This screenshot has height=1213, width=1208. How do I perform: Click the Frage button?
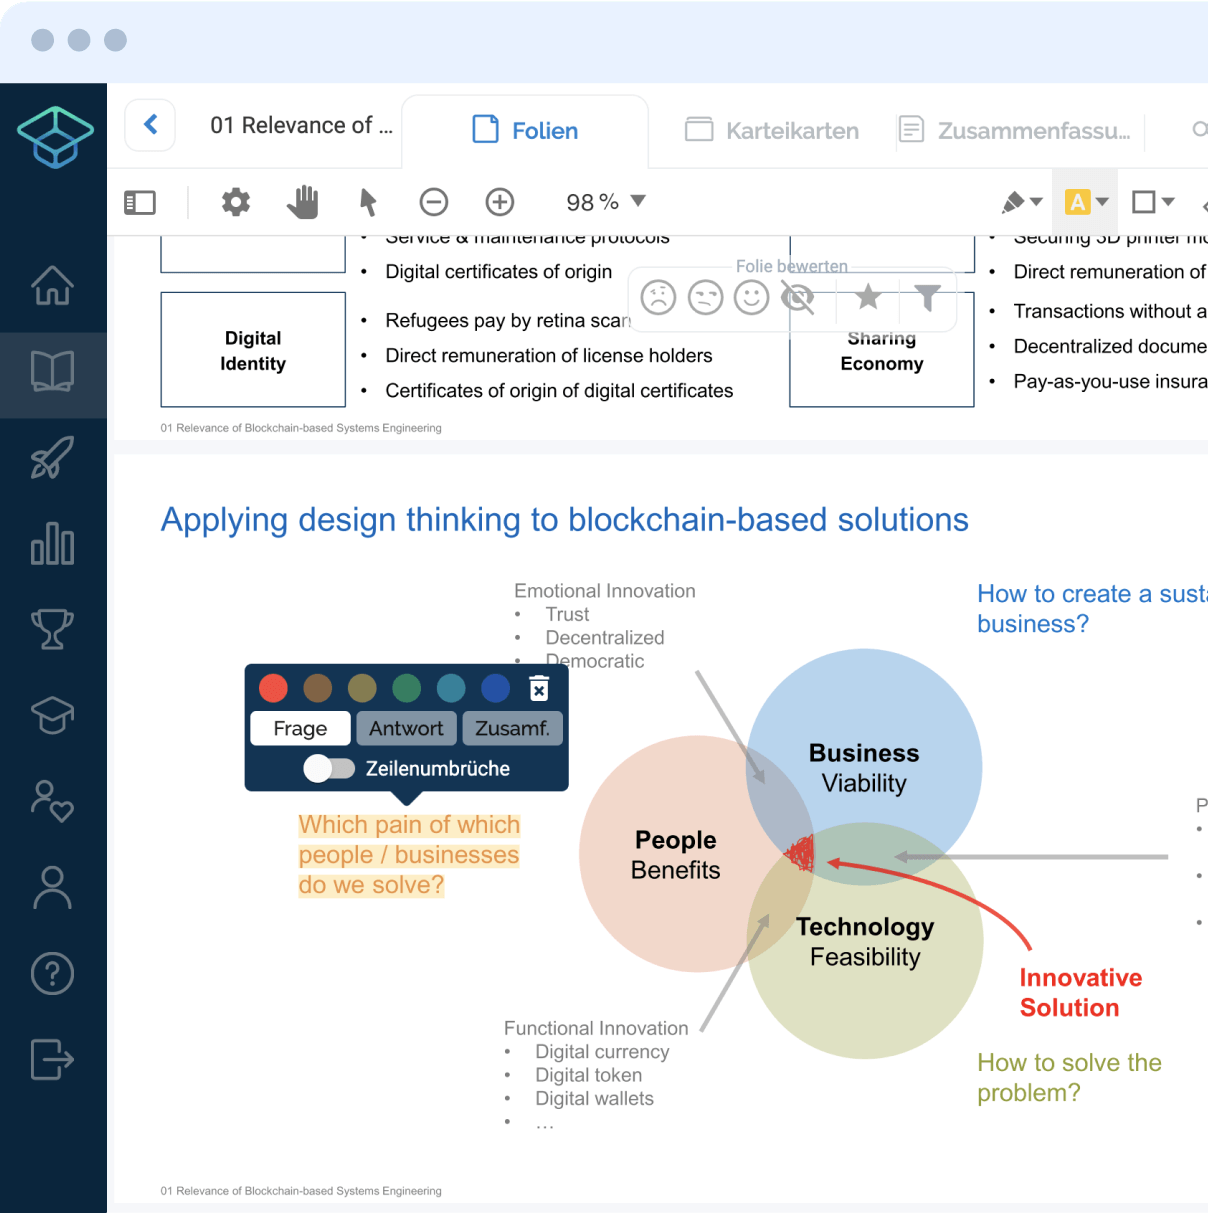300,728
